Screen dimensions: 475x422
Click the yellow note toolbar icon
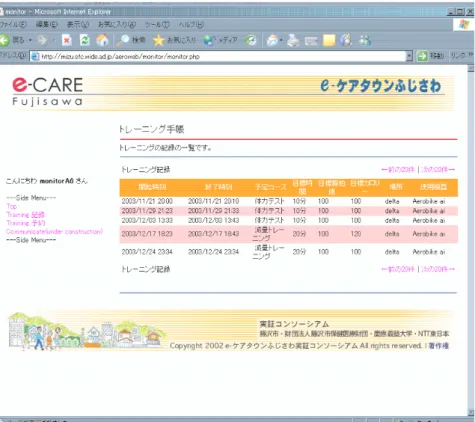click(x=329, y=41)
